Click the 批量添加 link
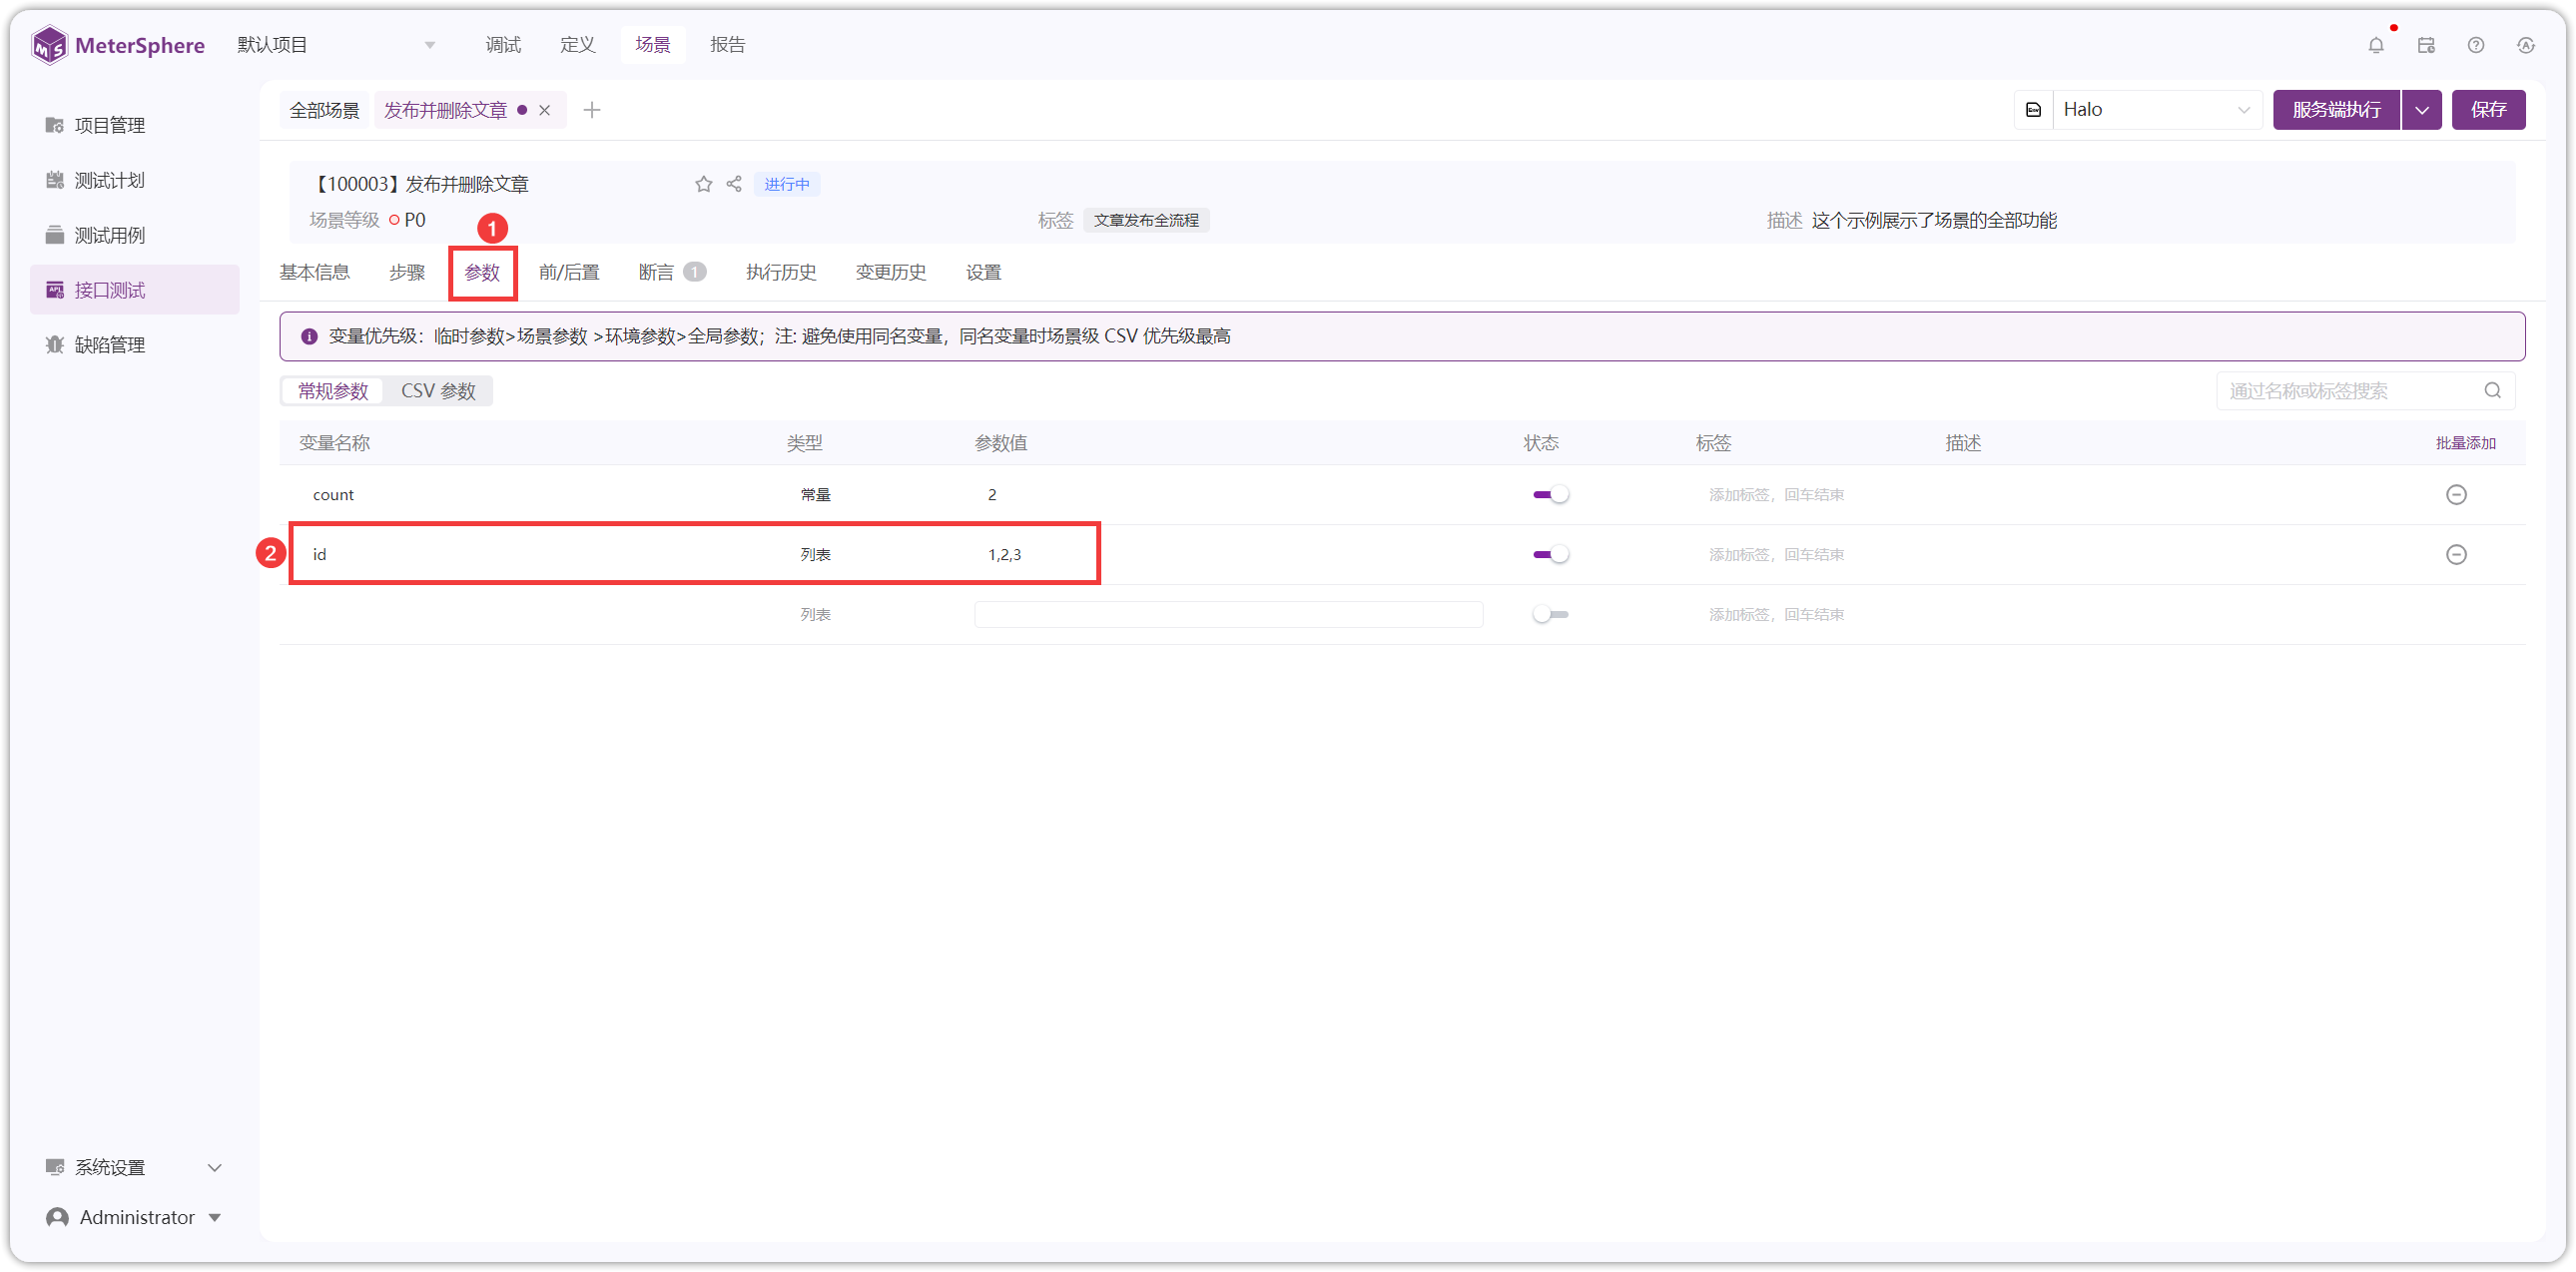Screen dimensions: 2576x1272 click(2464, 443)
